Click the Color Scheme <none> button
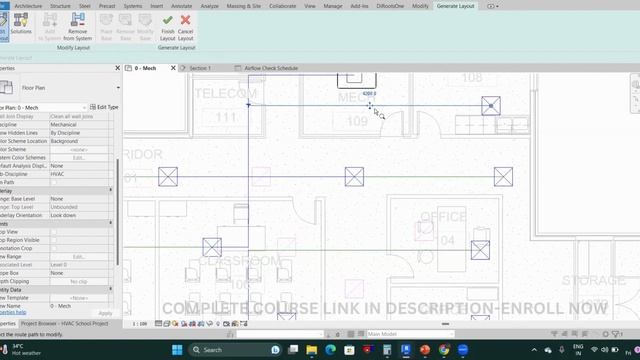Screen dimensions: 640x360 78,149
